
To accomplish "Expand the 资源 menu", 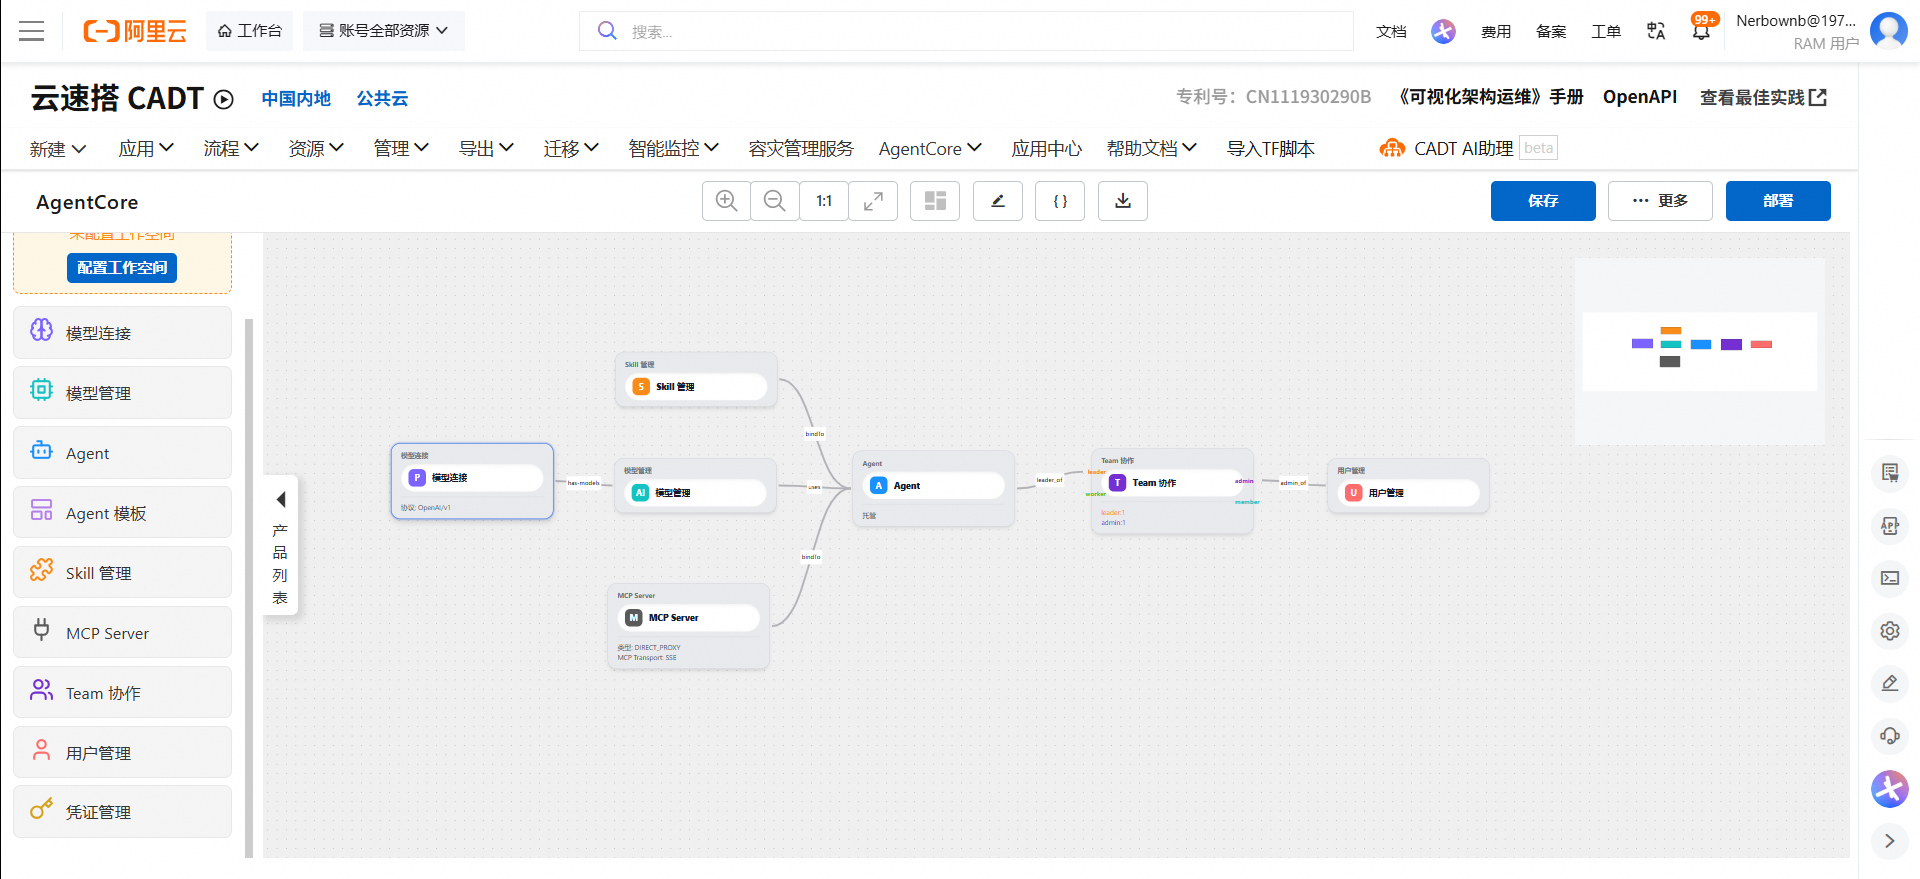I will (x=316, y=149).
